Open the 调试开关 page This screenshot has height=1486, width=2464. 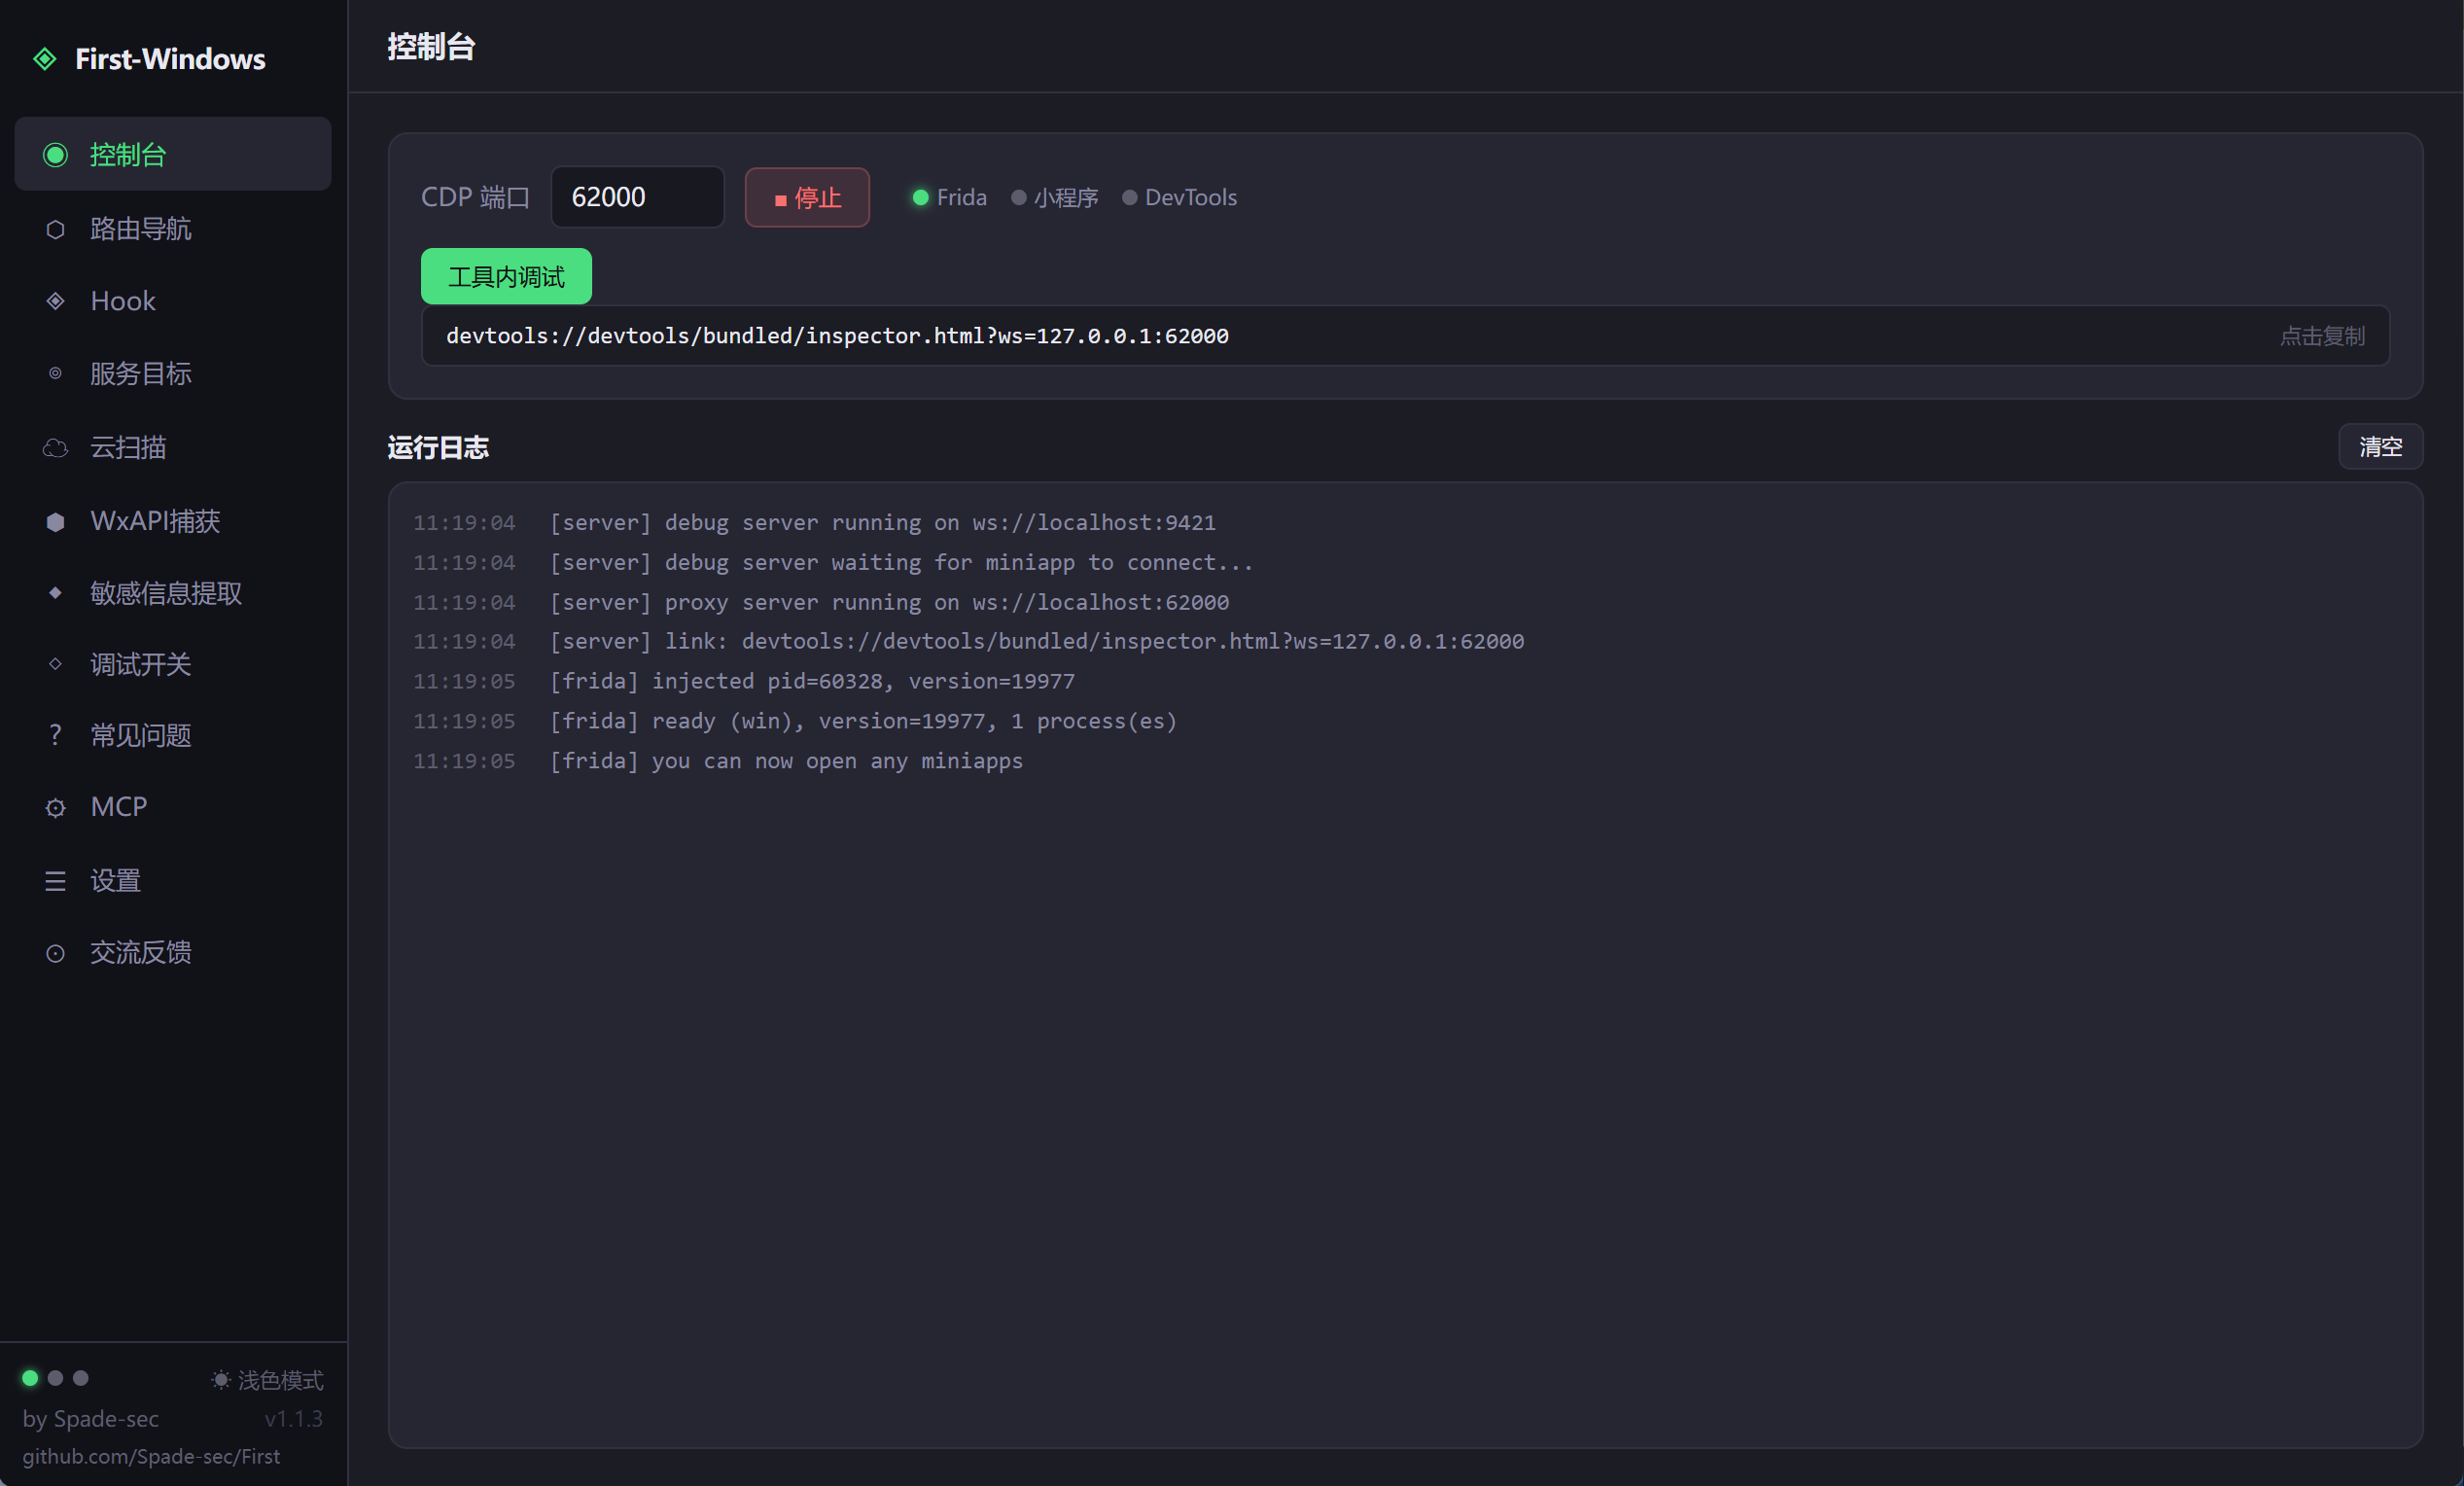coord(173,664)
